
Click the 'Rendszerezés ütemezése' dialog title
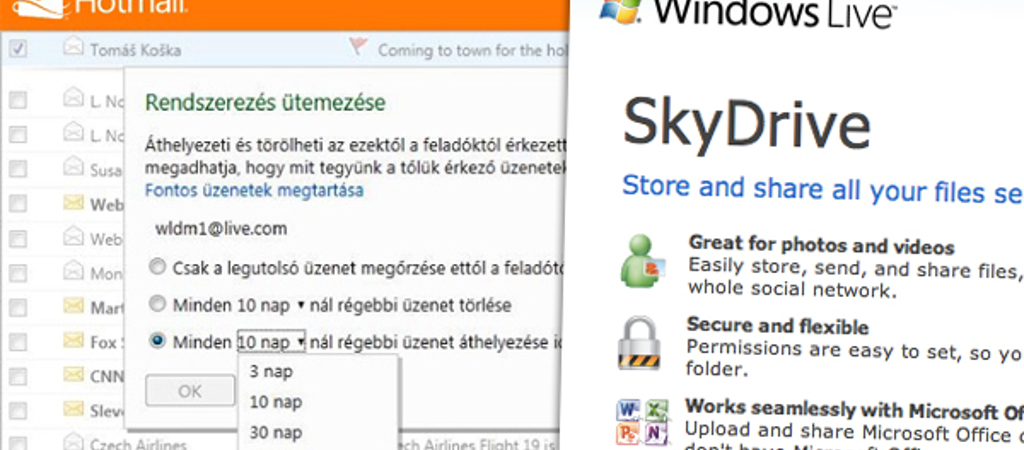tap(265, 103)
